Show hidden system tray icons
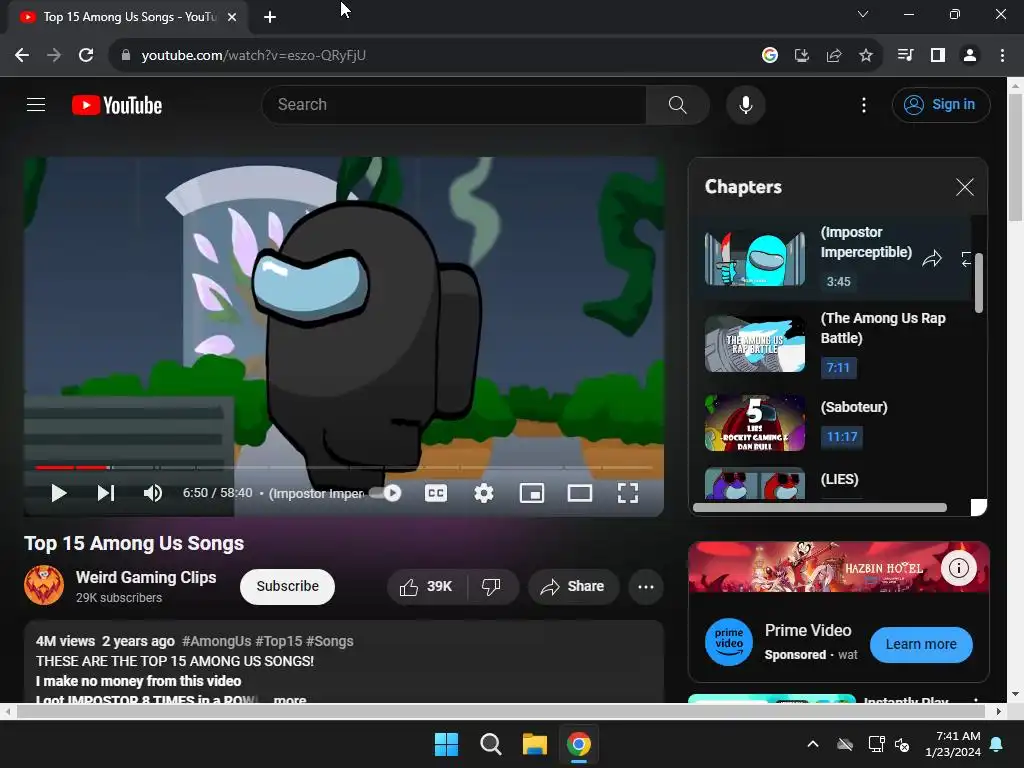The image size is (1024, 768). (x=812, y=744)
